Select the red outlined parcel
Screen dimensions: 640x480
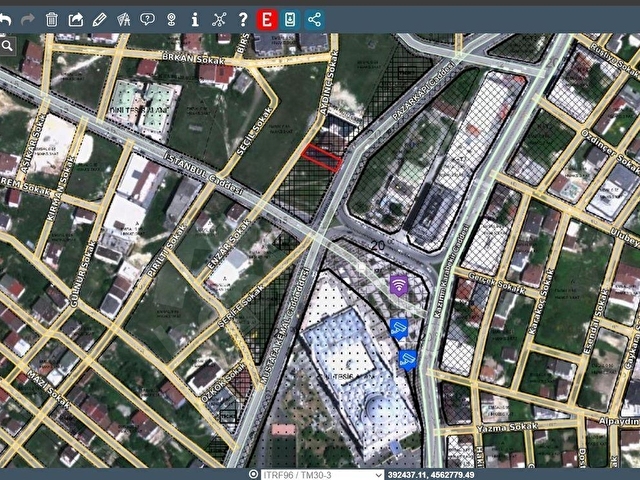pyautogui.click(x=322, y=158)
